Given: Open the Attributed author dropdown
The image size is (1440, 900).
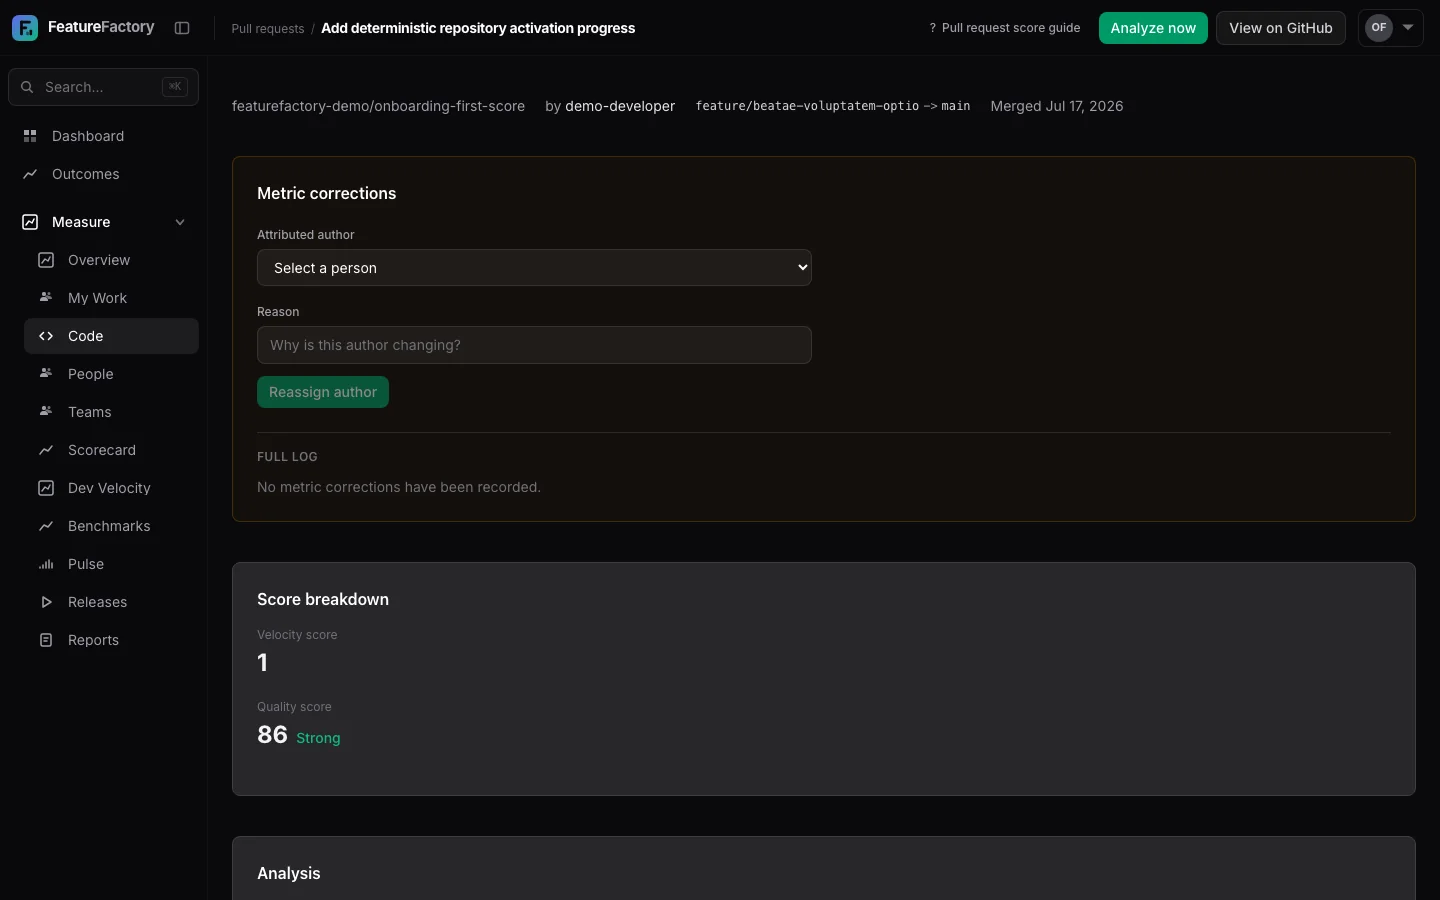Looking at the screenshot, I should tap(534, 268).
